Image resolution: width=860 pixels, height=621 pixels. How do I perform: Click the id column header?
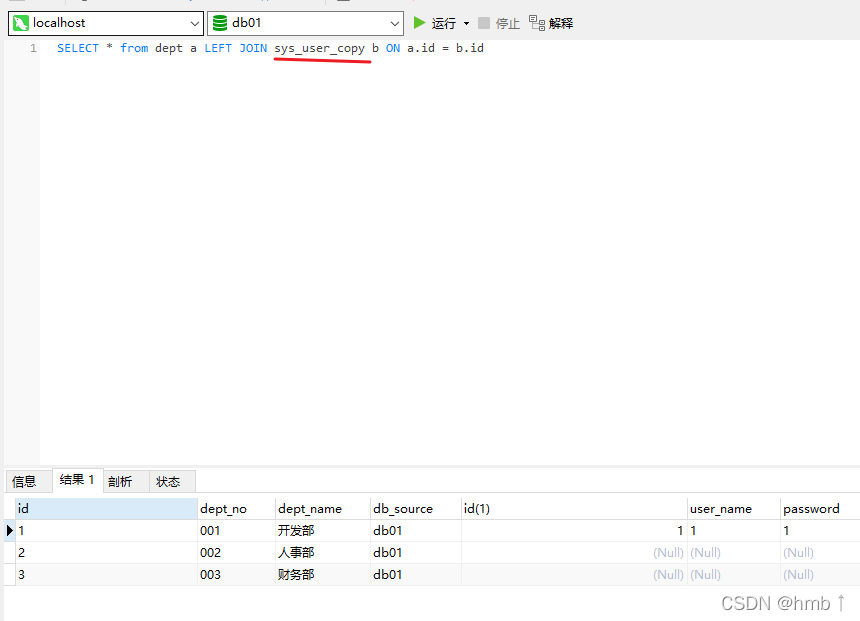click(106, 509)
